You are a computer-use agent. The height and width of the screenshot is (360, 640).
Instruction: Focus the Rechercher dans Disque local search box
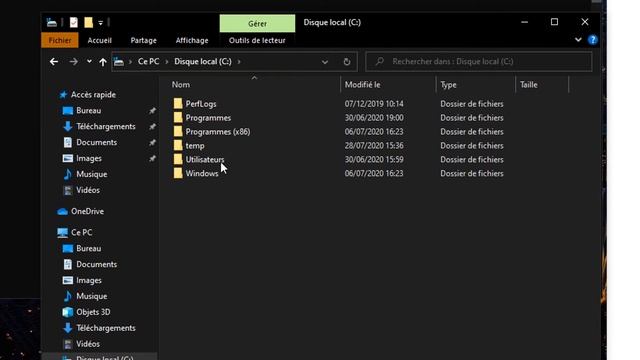pos(479,62)
